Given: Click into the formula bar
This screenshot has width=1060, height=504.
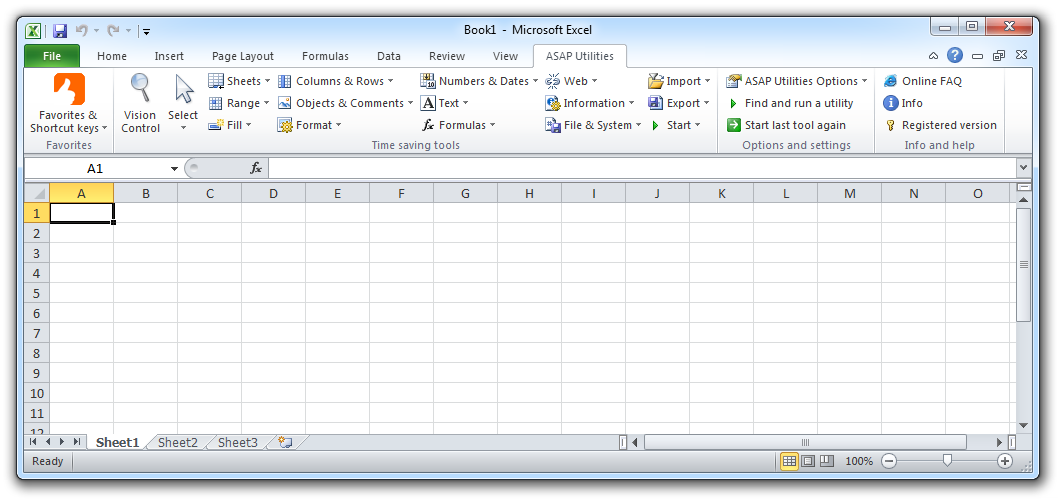Looking at the screenshot, I should coord(642,168).
